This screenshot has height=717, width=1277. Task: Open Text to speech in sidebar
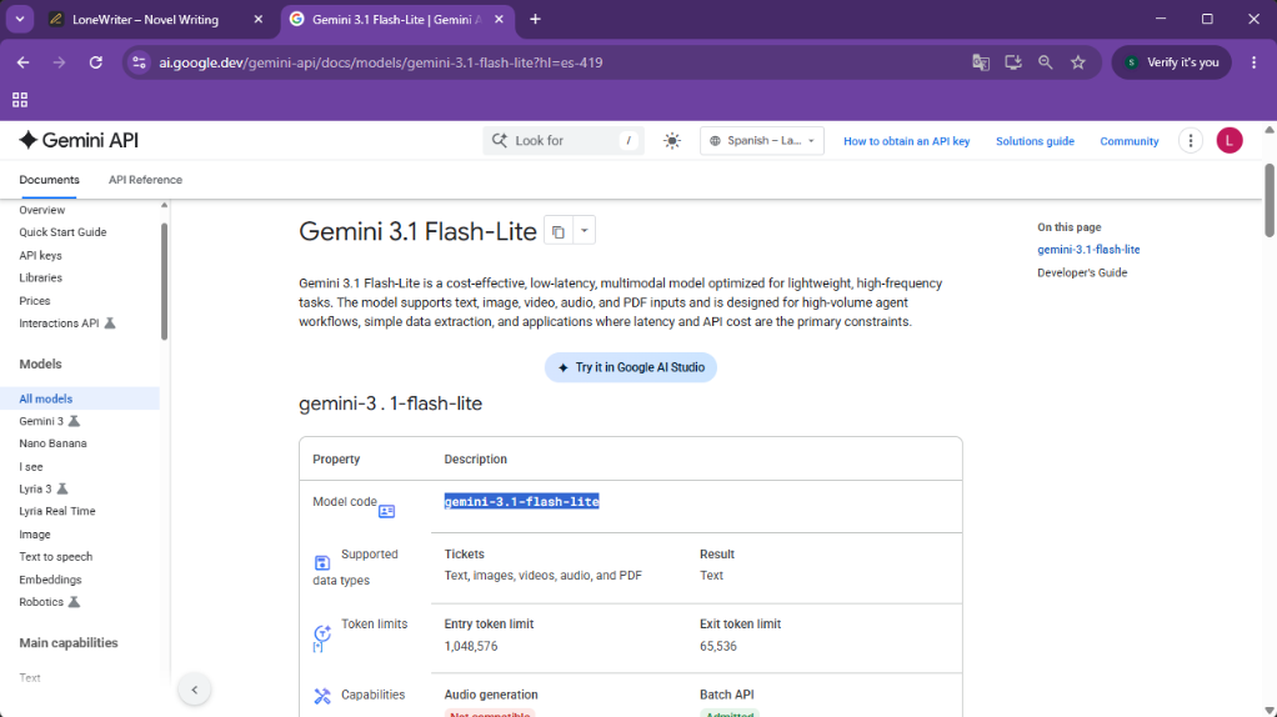[x=56, y=557]
